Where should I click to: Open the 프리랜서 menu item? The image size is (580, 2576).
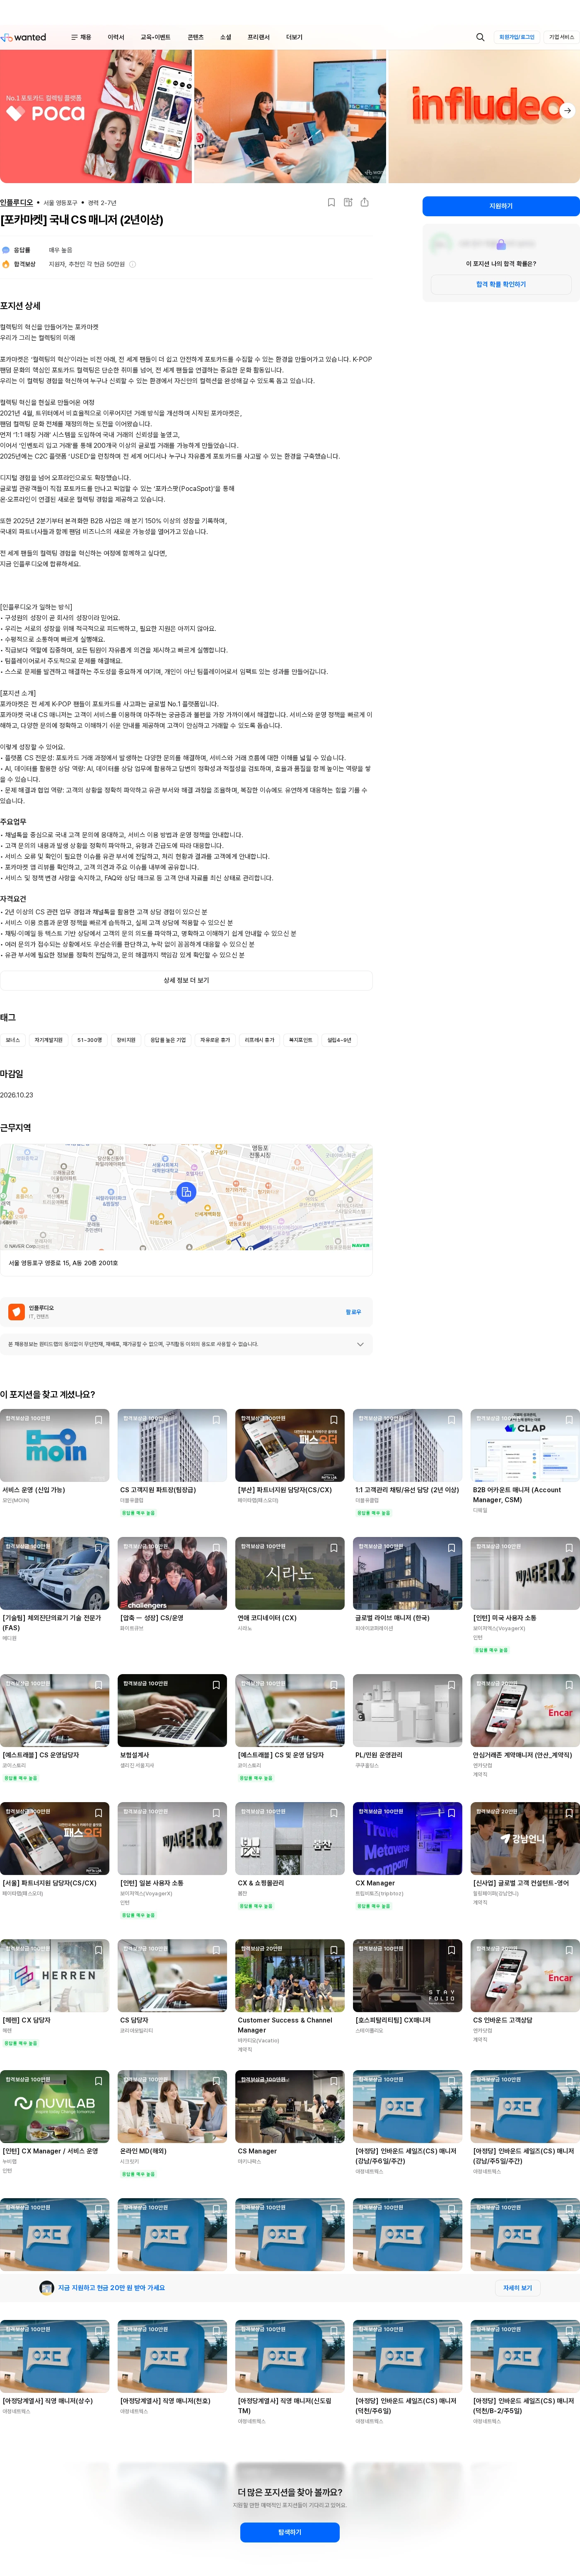pos(258,37)
